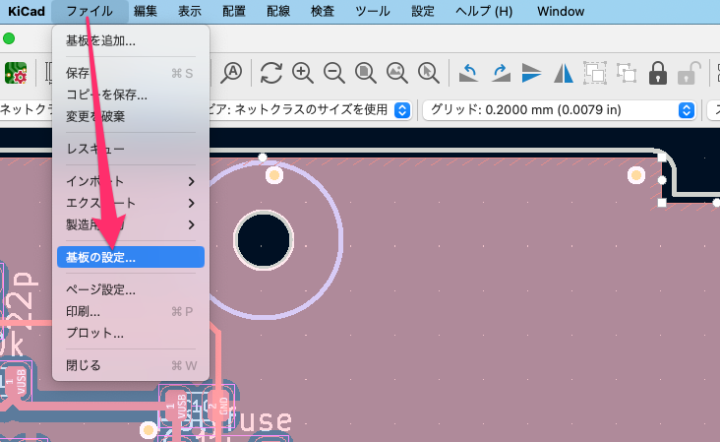Click the zoom out magnifier icon
Image resolution: width=720 pixels, height=442 pixels.
334,72
